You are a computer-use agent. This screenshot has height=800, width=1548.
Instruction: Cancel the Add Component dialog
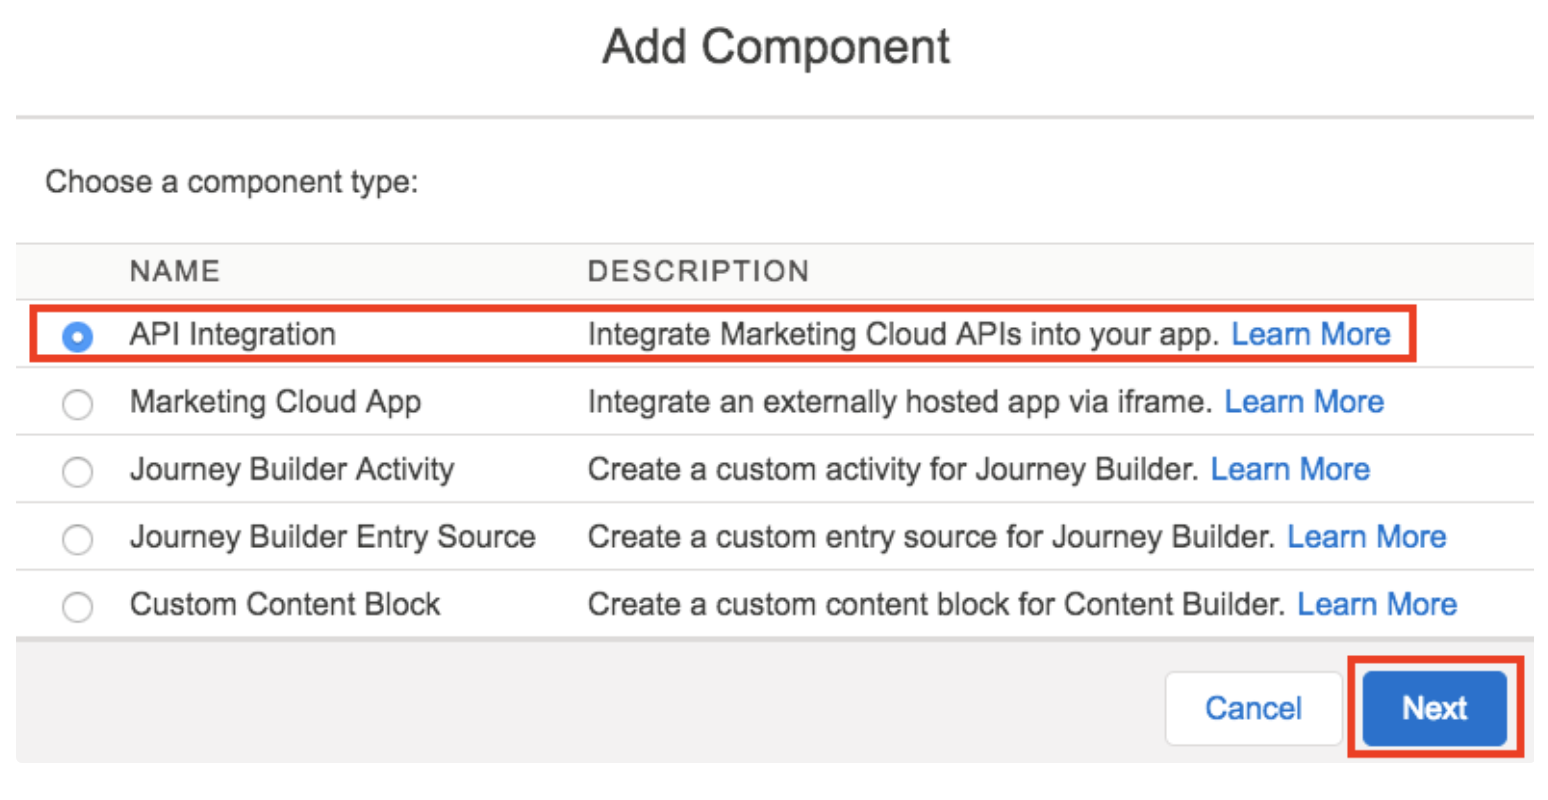pyautogui.click(x=1253, y=708)
